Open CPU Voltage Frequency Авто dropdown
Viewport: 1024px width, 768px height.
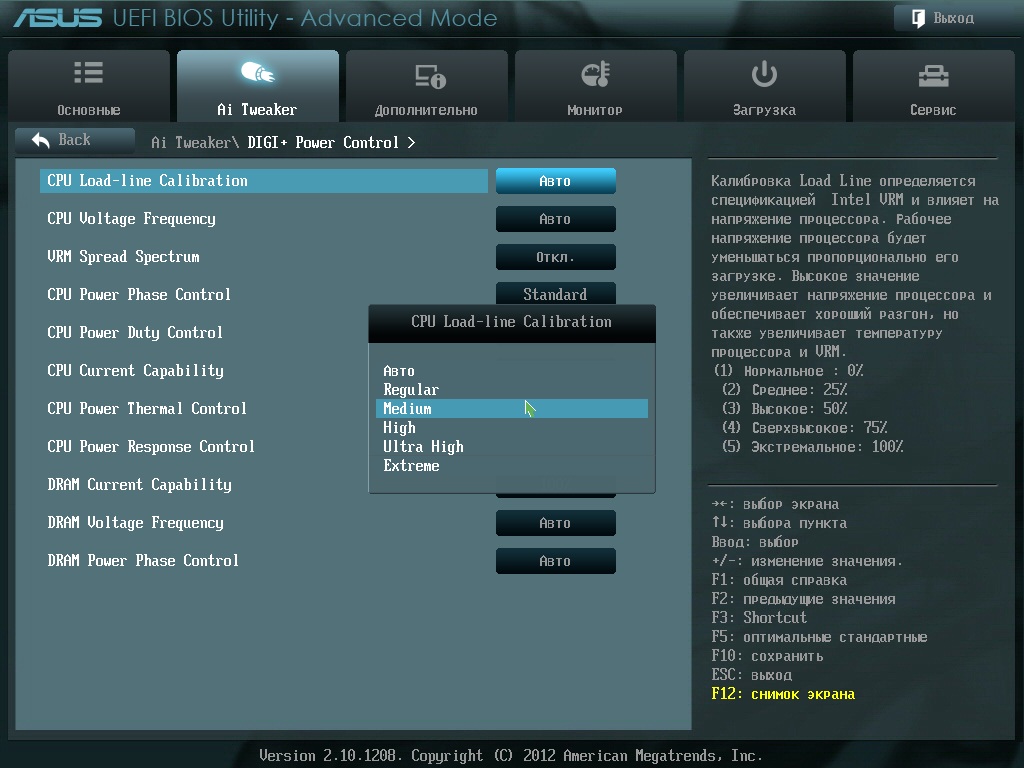coord(556,219)
